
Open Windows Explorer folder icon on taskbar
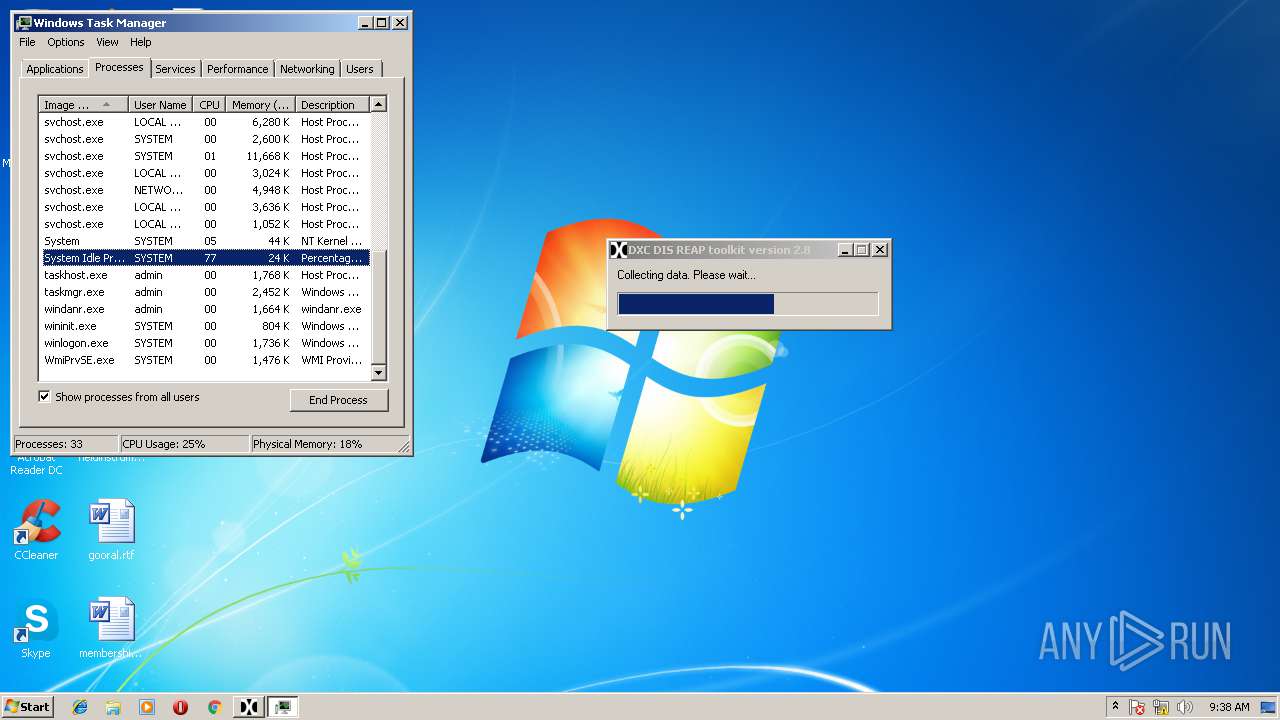click(113, 707)
